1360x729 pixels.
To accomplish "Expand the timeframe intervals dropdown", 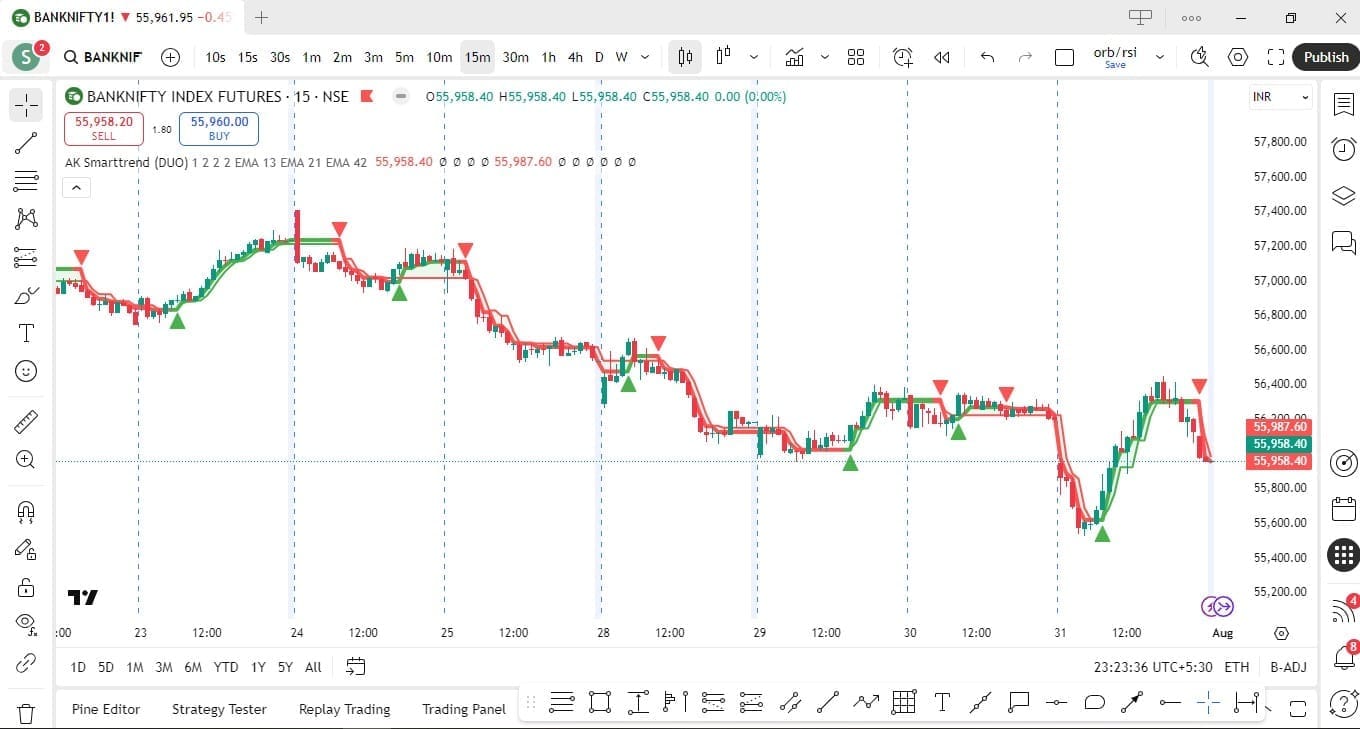I will (x=645, y=57).
